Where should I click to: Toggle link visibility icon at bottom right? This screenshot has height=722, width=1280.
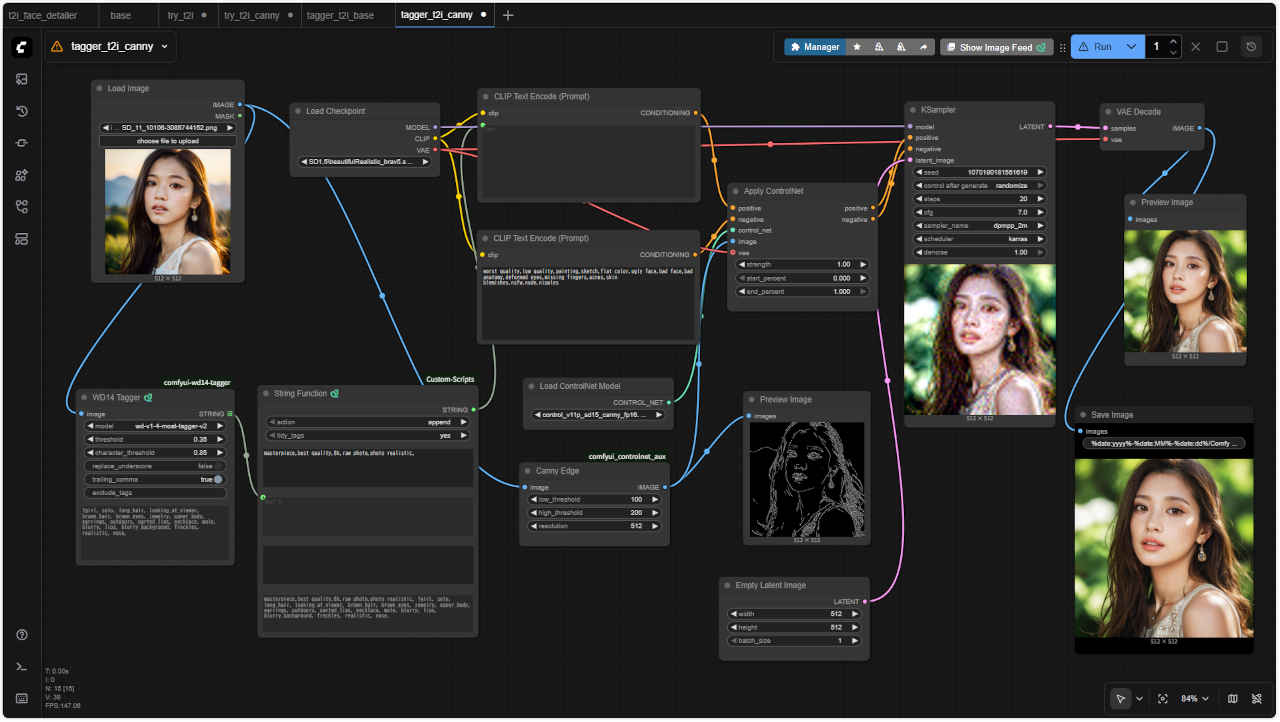tap(1257, 699)
